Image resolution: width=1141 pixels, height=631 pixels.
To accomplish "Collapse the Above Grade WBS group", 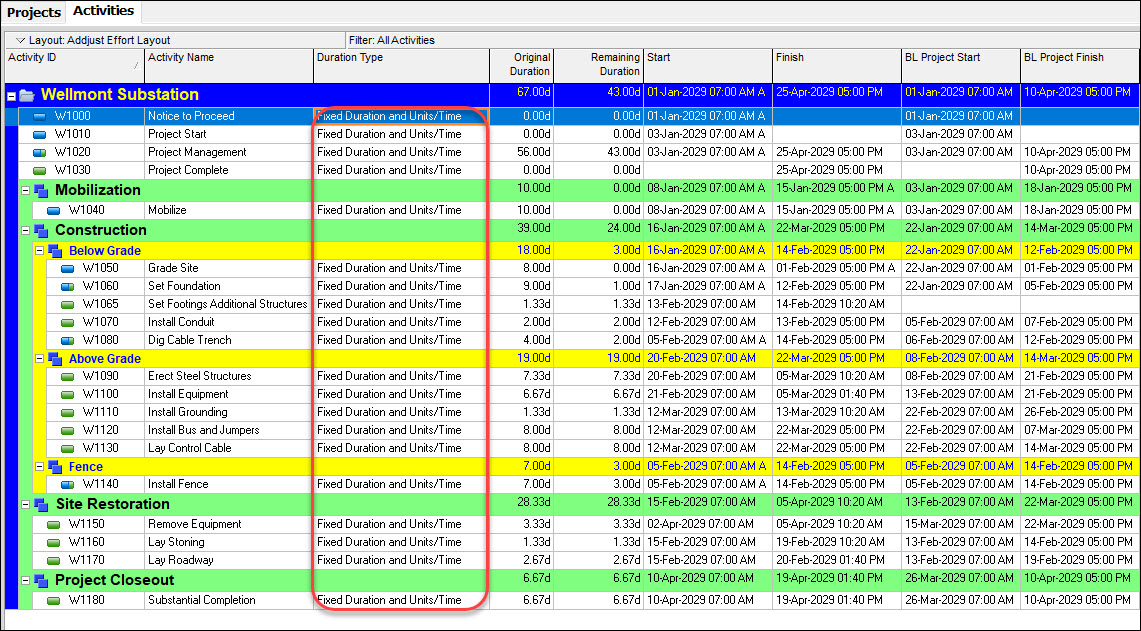I will (40, 359).
